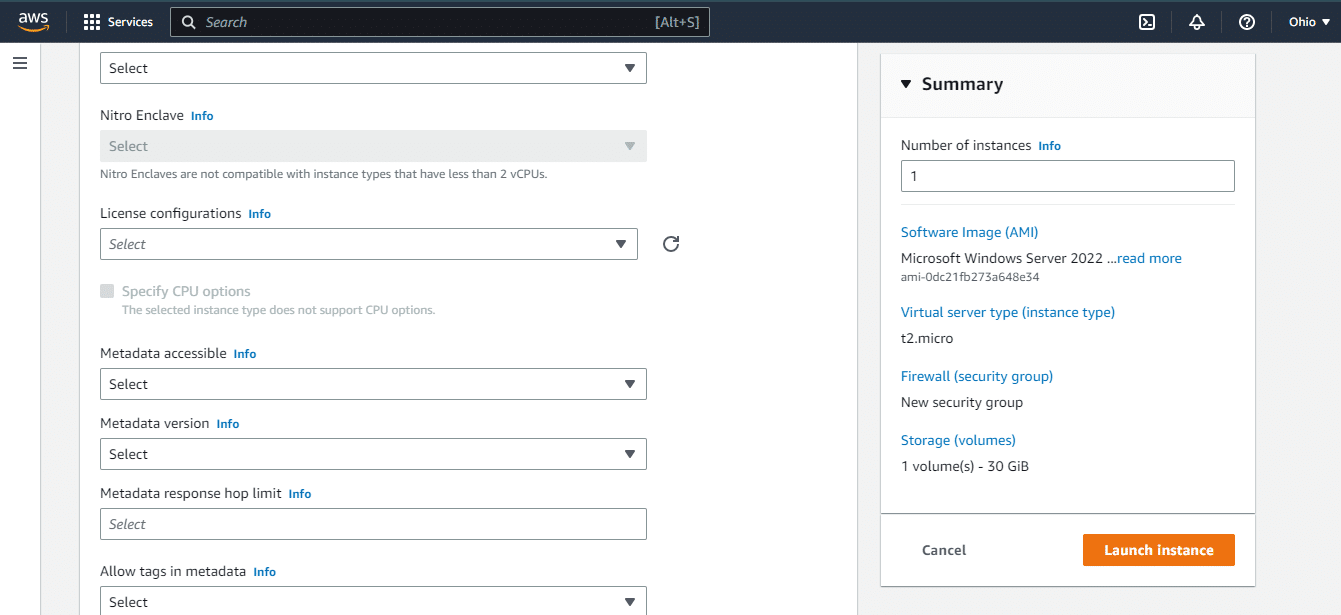Open the License configurations dropdown
Viewport: 1341px width, 615px height.
368,243
